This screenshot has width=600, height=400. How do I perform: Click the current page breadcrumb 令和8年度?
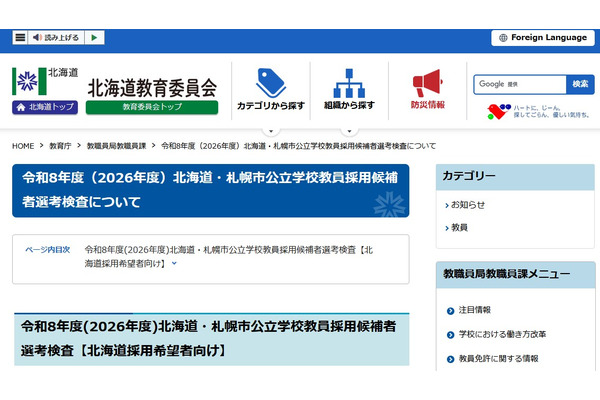(x=298, y=146)
